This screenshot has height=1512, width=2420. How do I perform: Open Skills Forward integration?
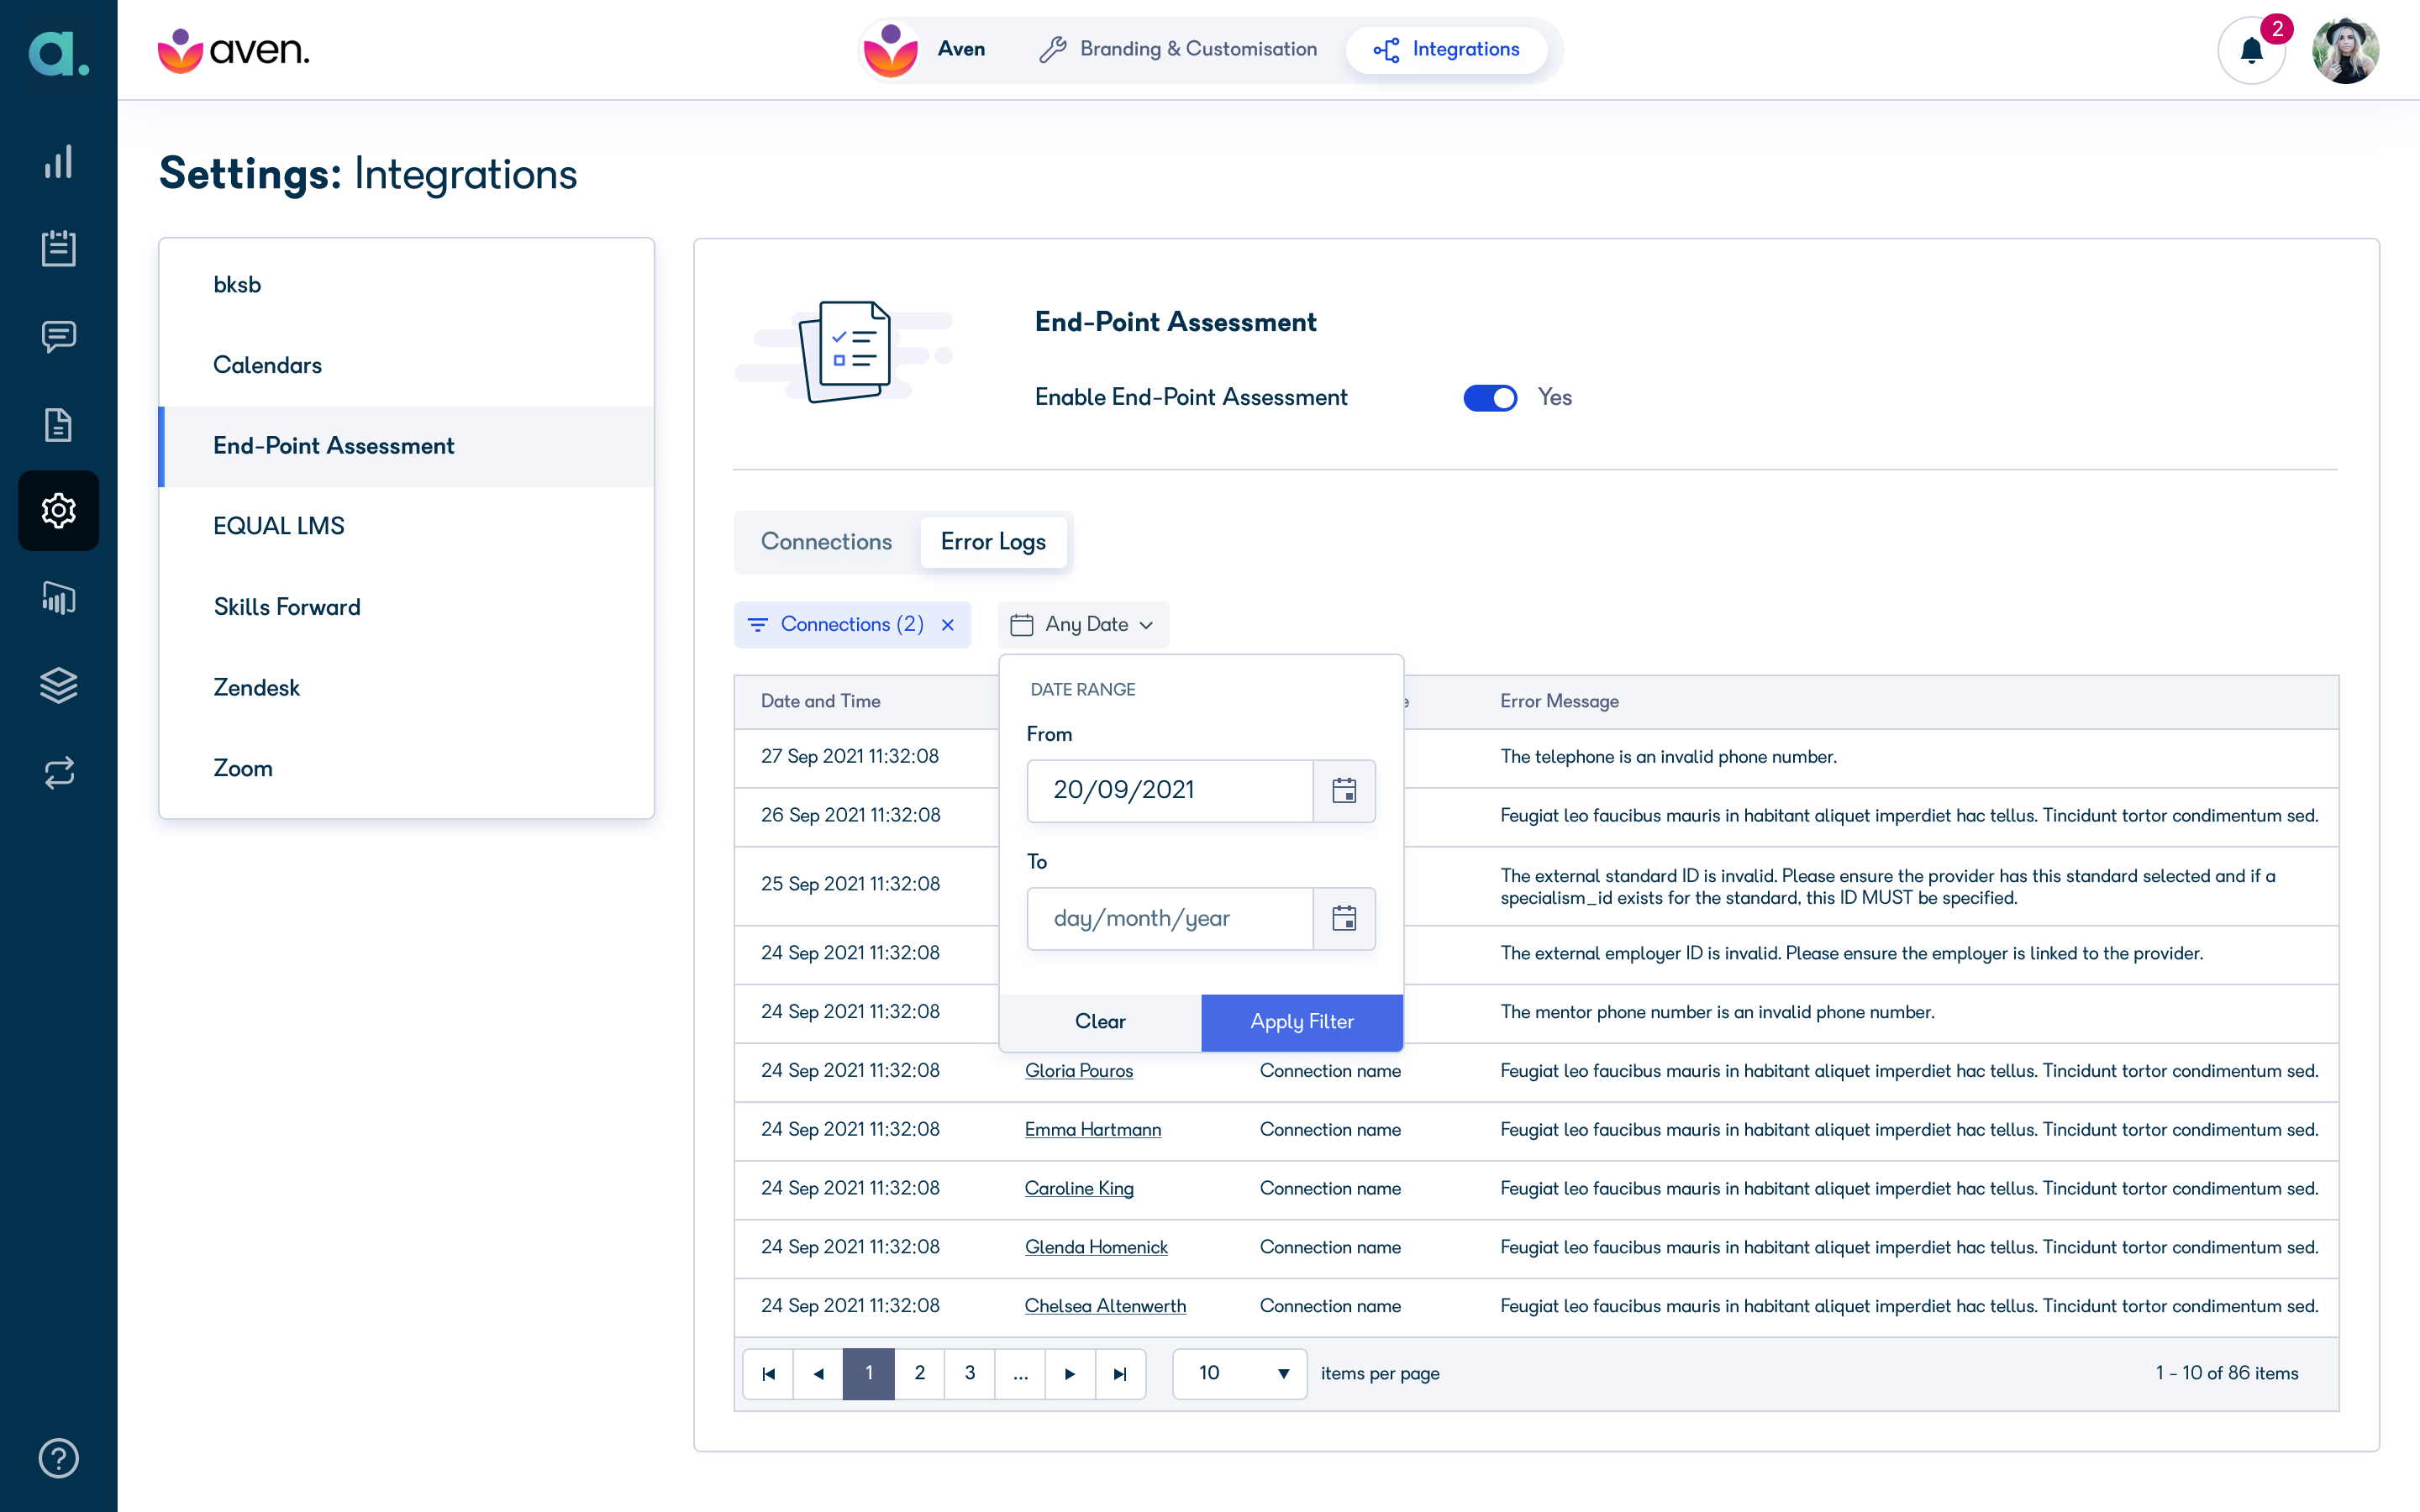[x=407, y=607]
